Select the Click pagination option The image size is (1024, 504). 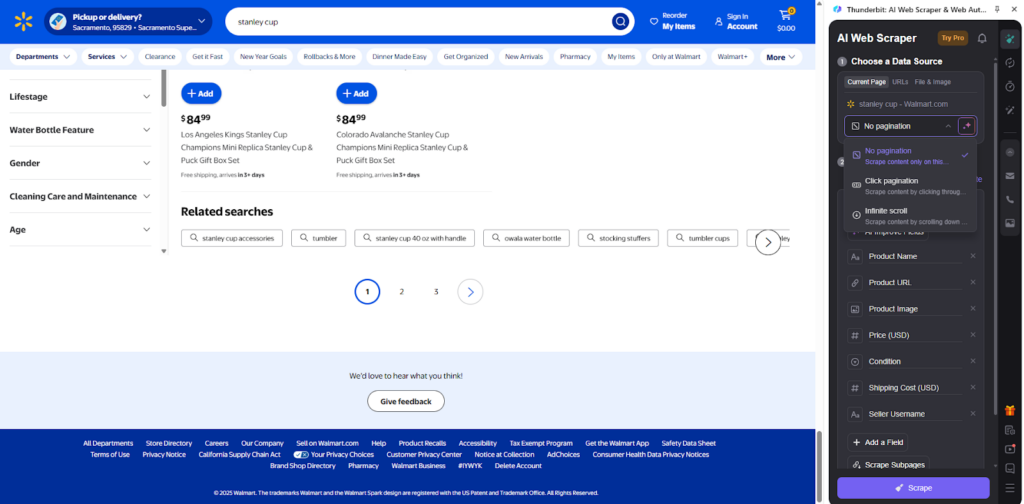(910, 185)
